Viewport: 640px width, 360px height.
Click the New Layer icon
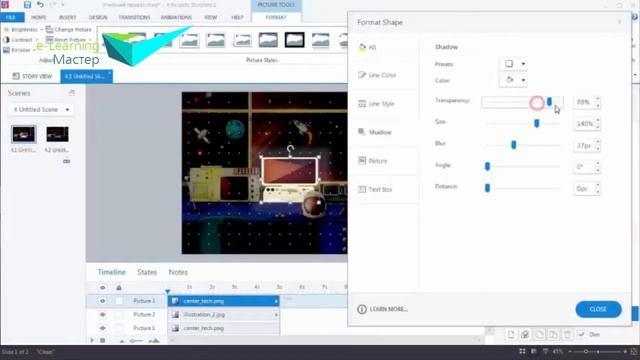pos(511,335)
